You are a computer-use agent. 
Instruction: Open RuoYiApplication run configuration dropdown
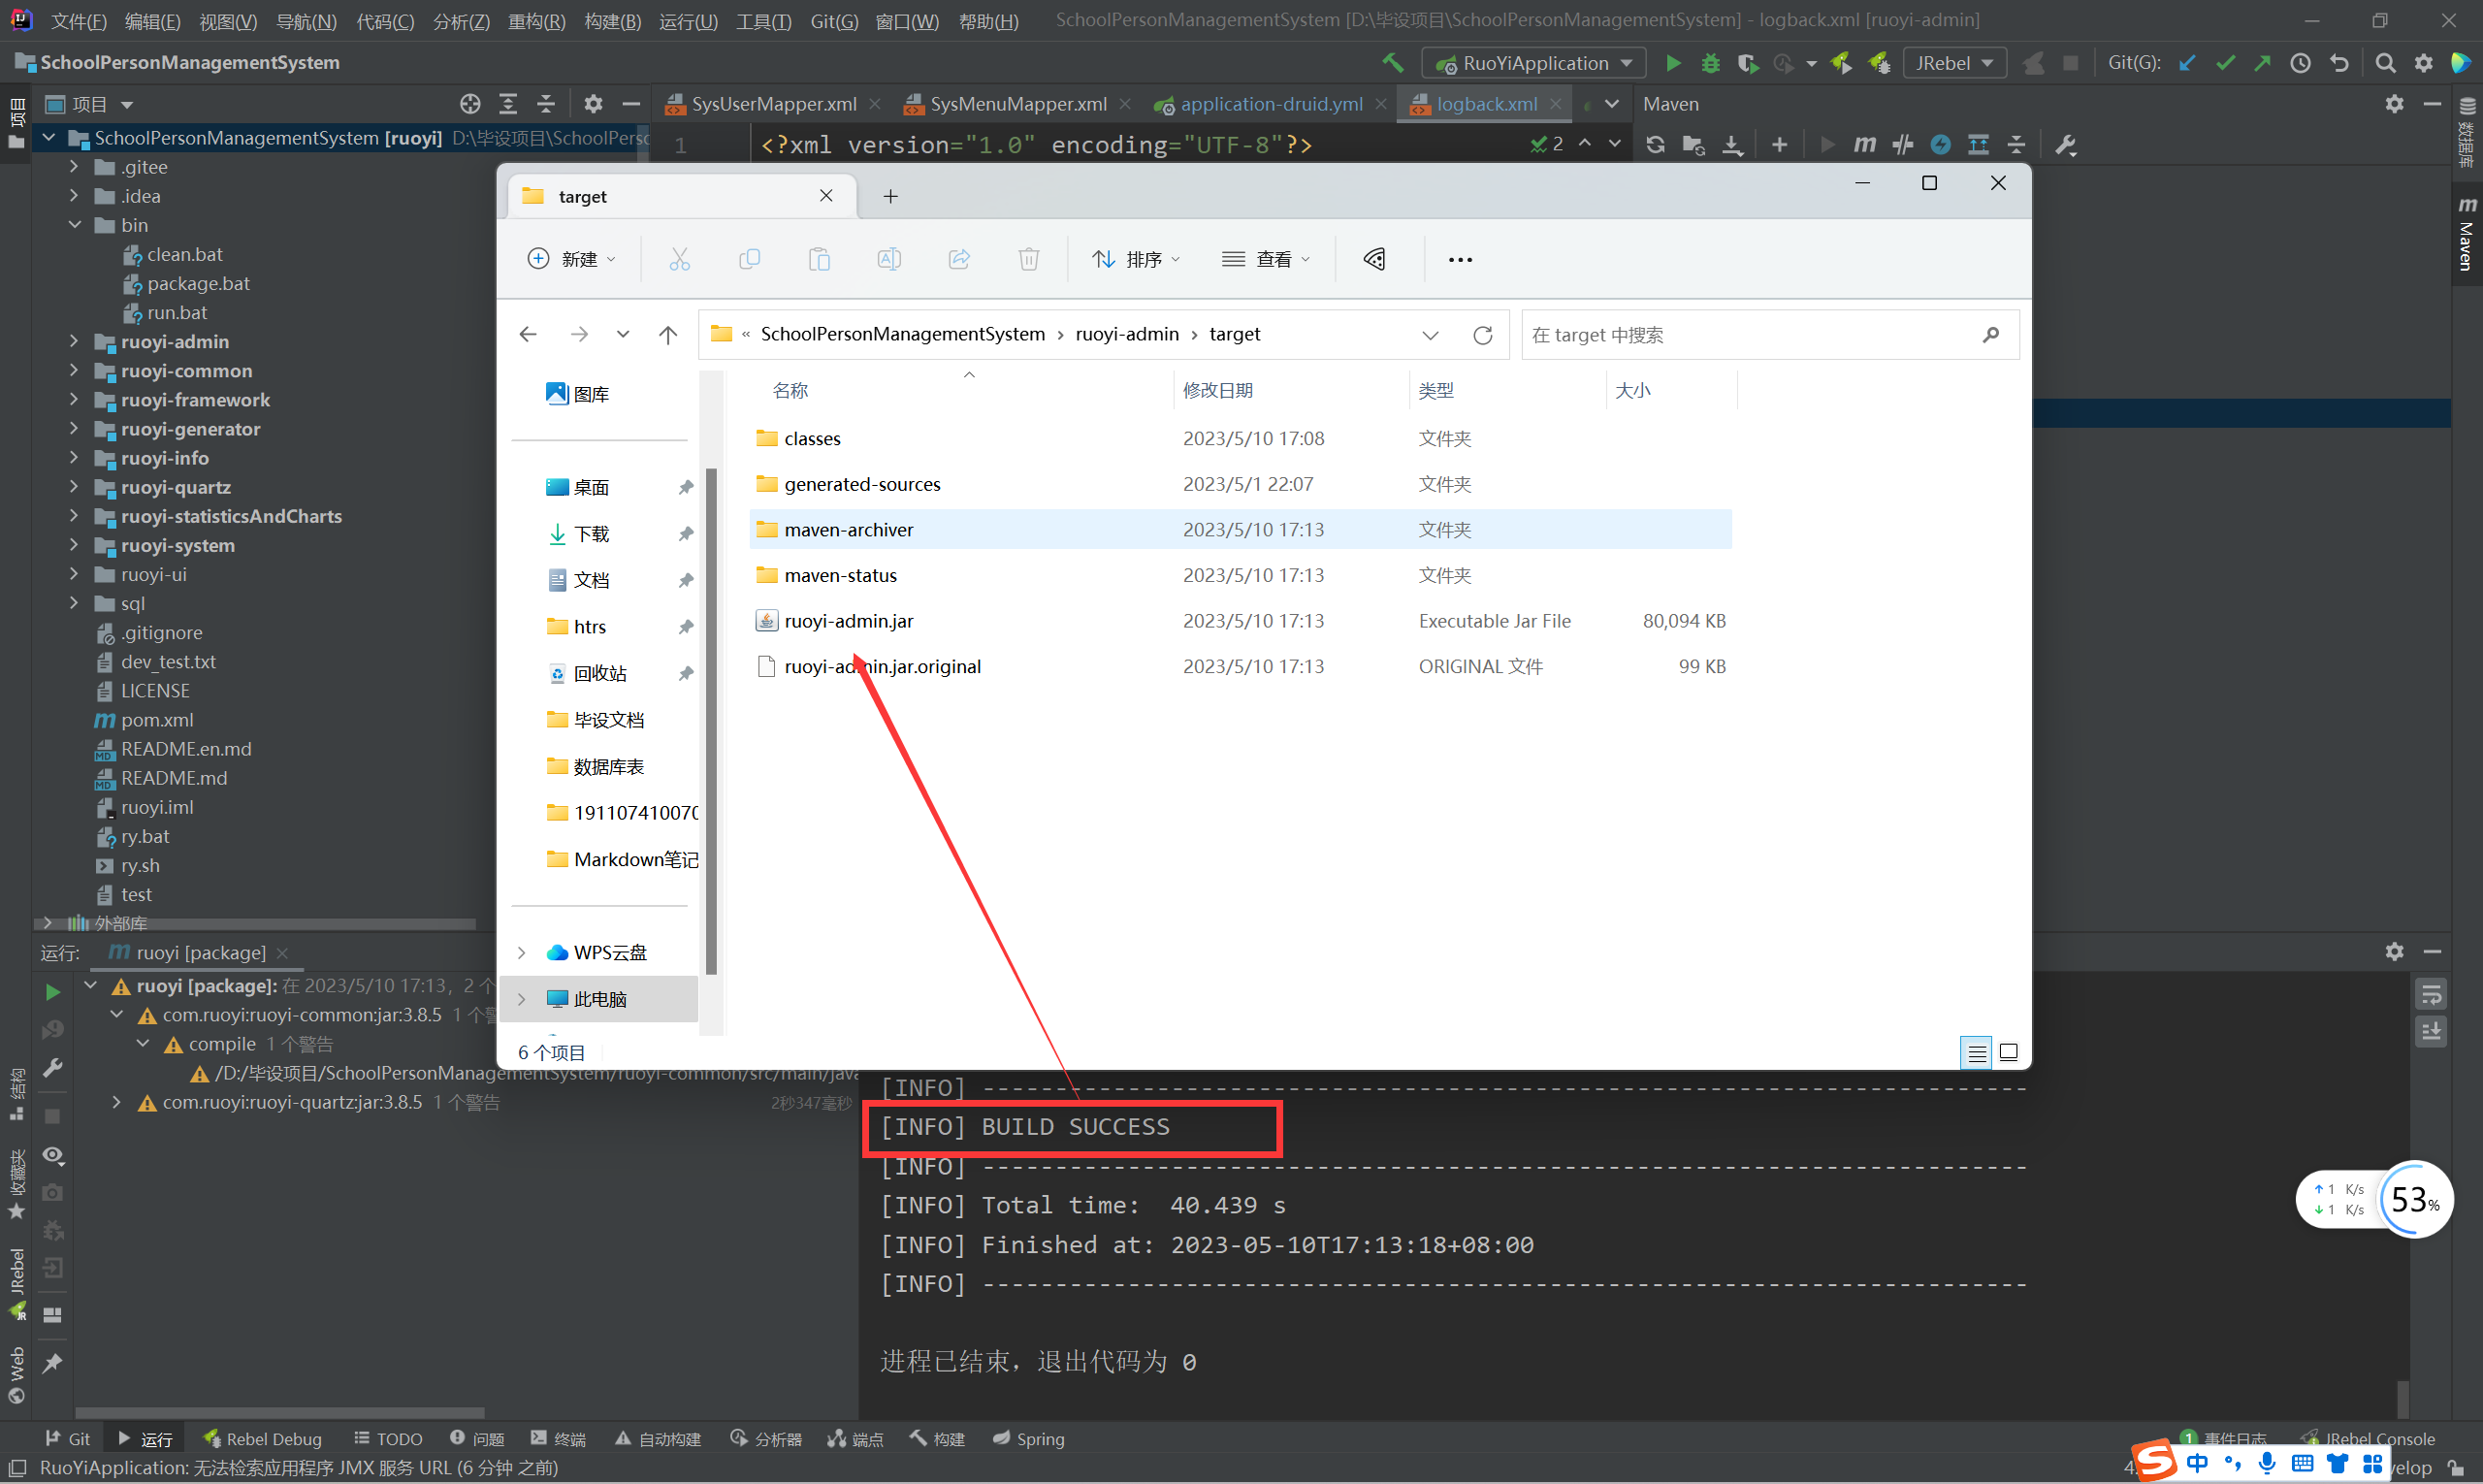point(1533,63)
